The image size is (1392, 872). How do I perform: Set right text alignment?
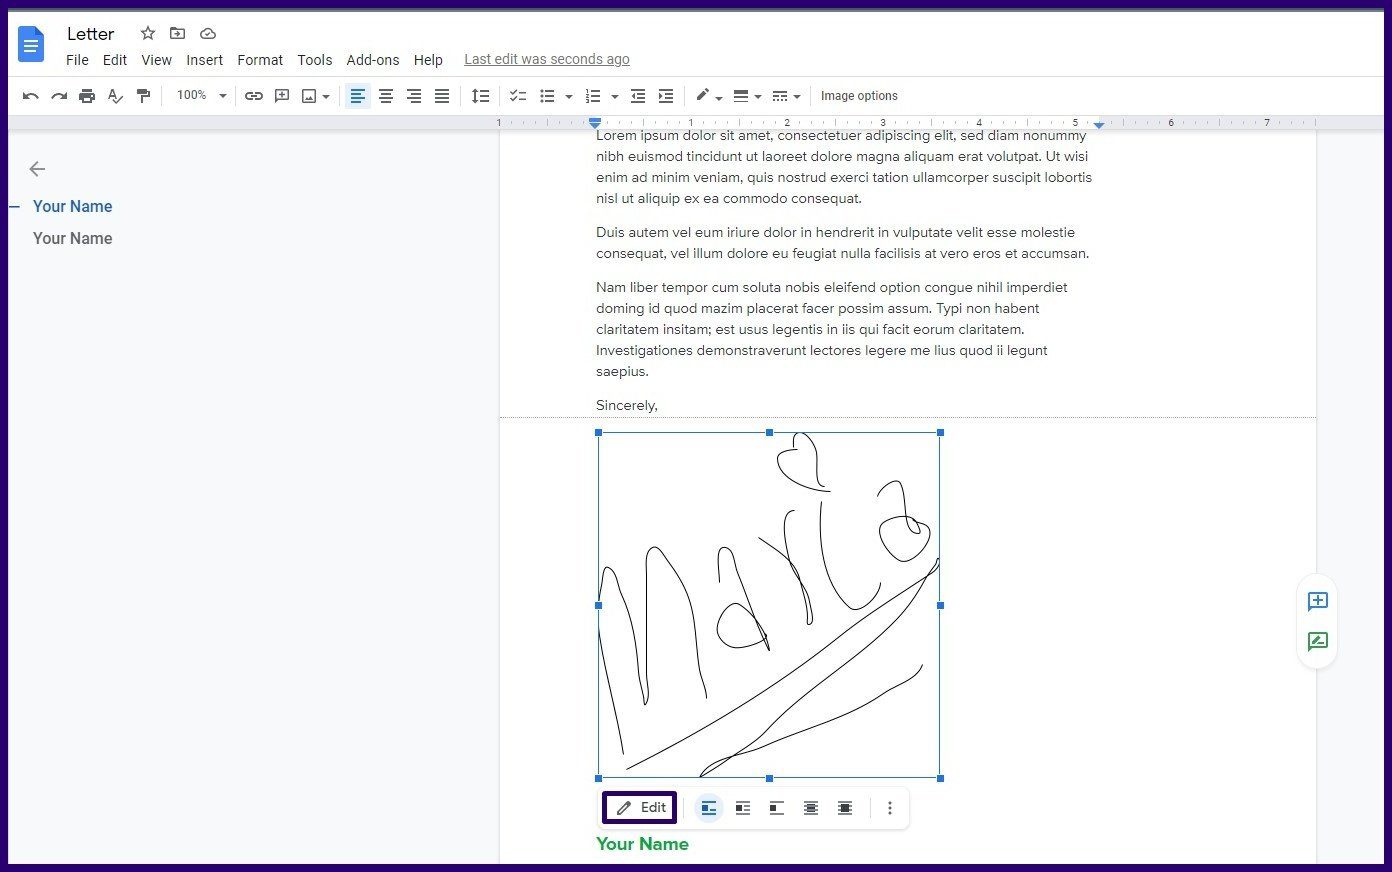(414, 96)
